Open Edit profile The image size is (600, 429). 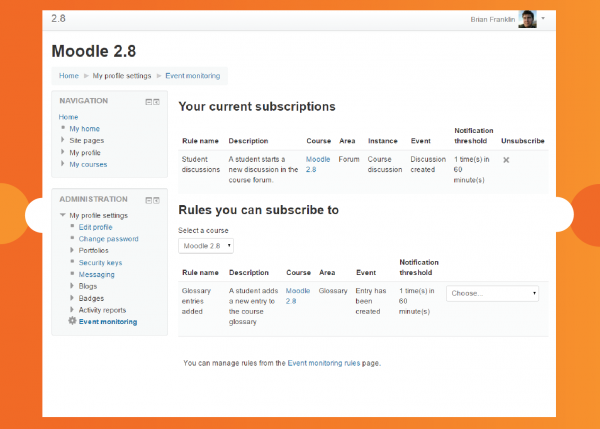(x=95, y=227)
